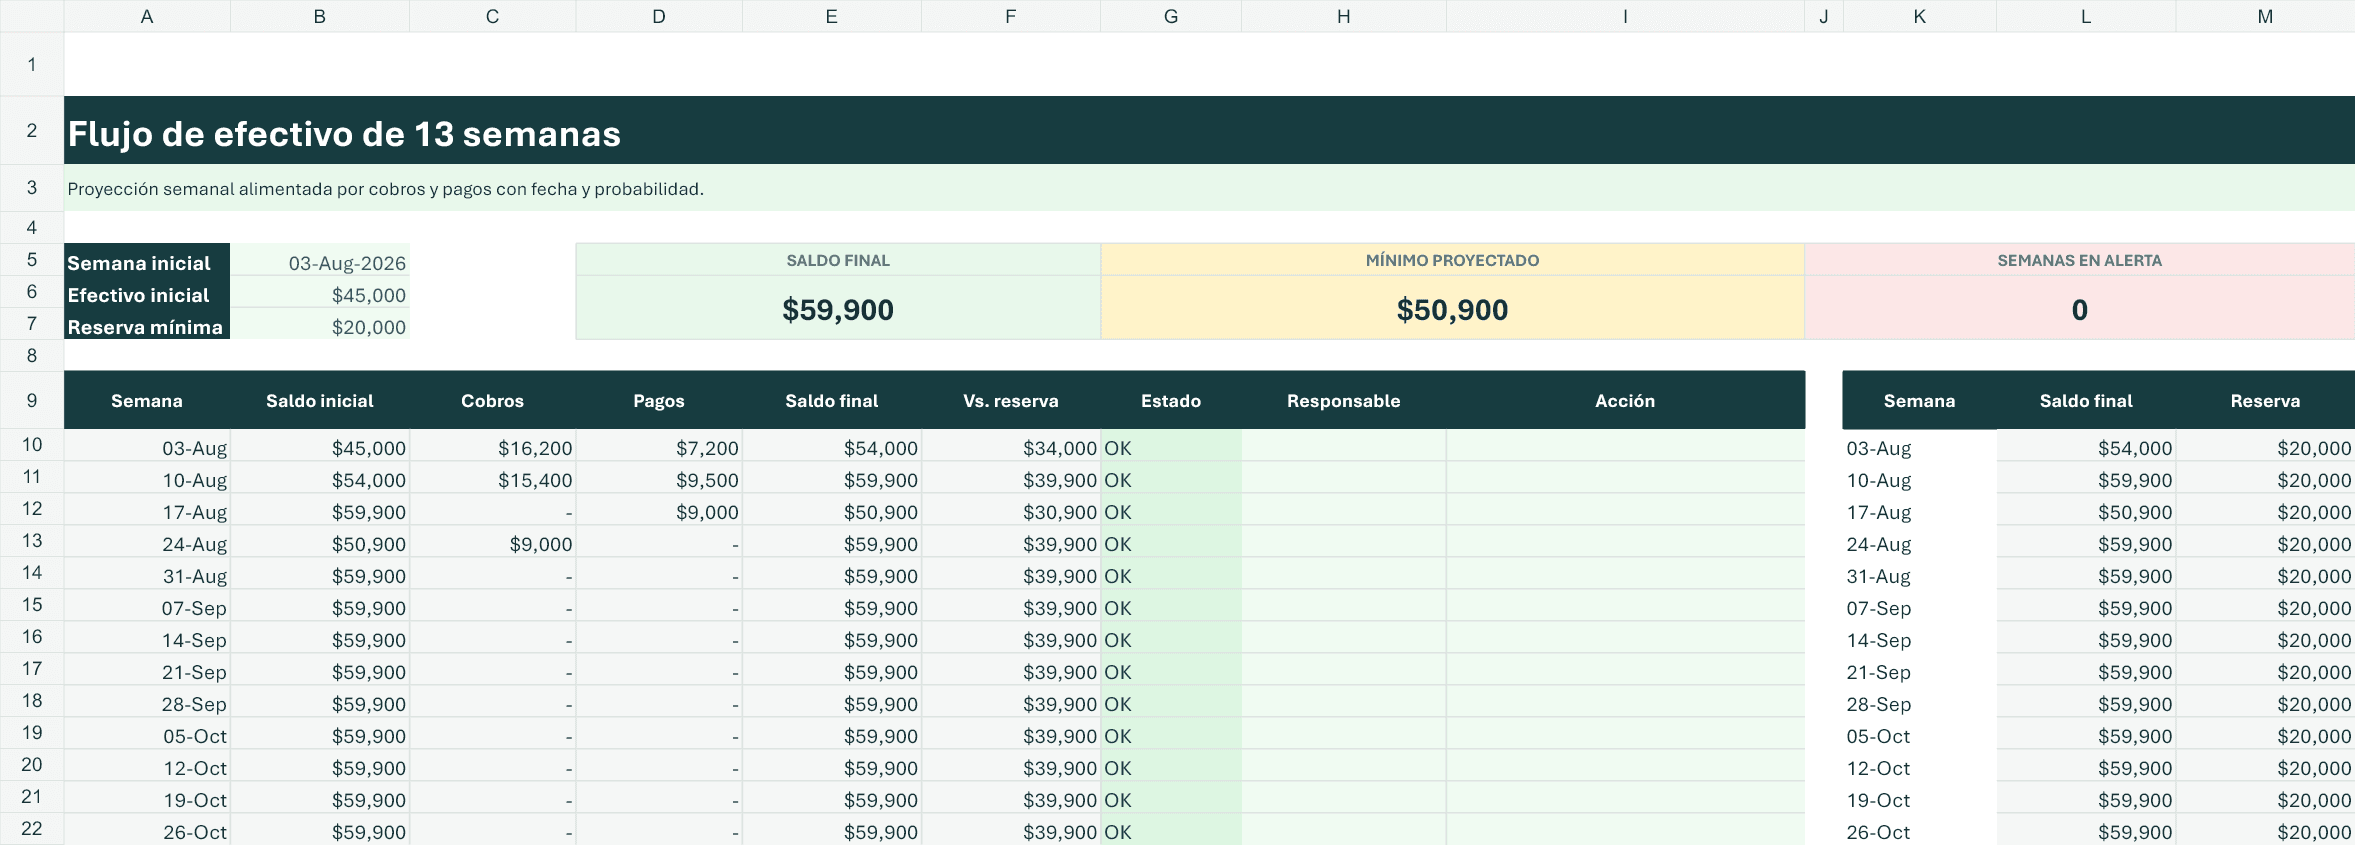Select row header 1

pos(32,64)
